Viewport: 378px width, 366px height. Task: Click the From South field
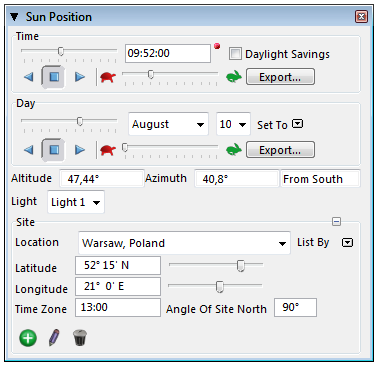(x=320, y=179)
